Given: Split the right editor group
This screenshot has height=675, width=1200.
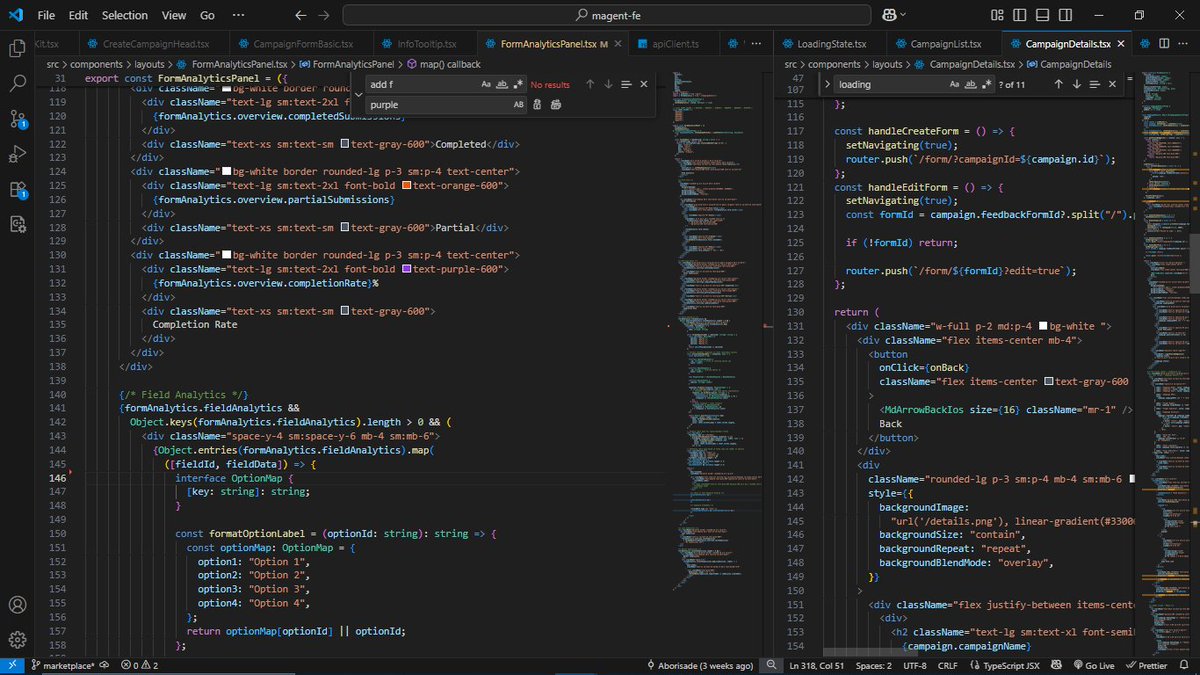Looking at the screenshot, I should pyautogui.click(x=1164, y=44).
